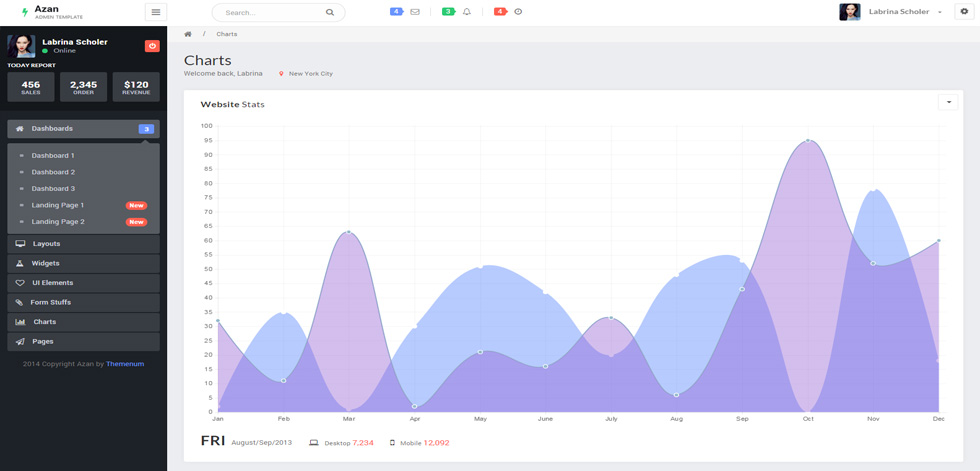Click the Website Stats panel title
Image resolution: width=980 pixels, height=471 pixels.
coord(232,104)
